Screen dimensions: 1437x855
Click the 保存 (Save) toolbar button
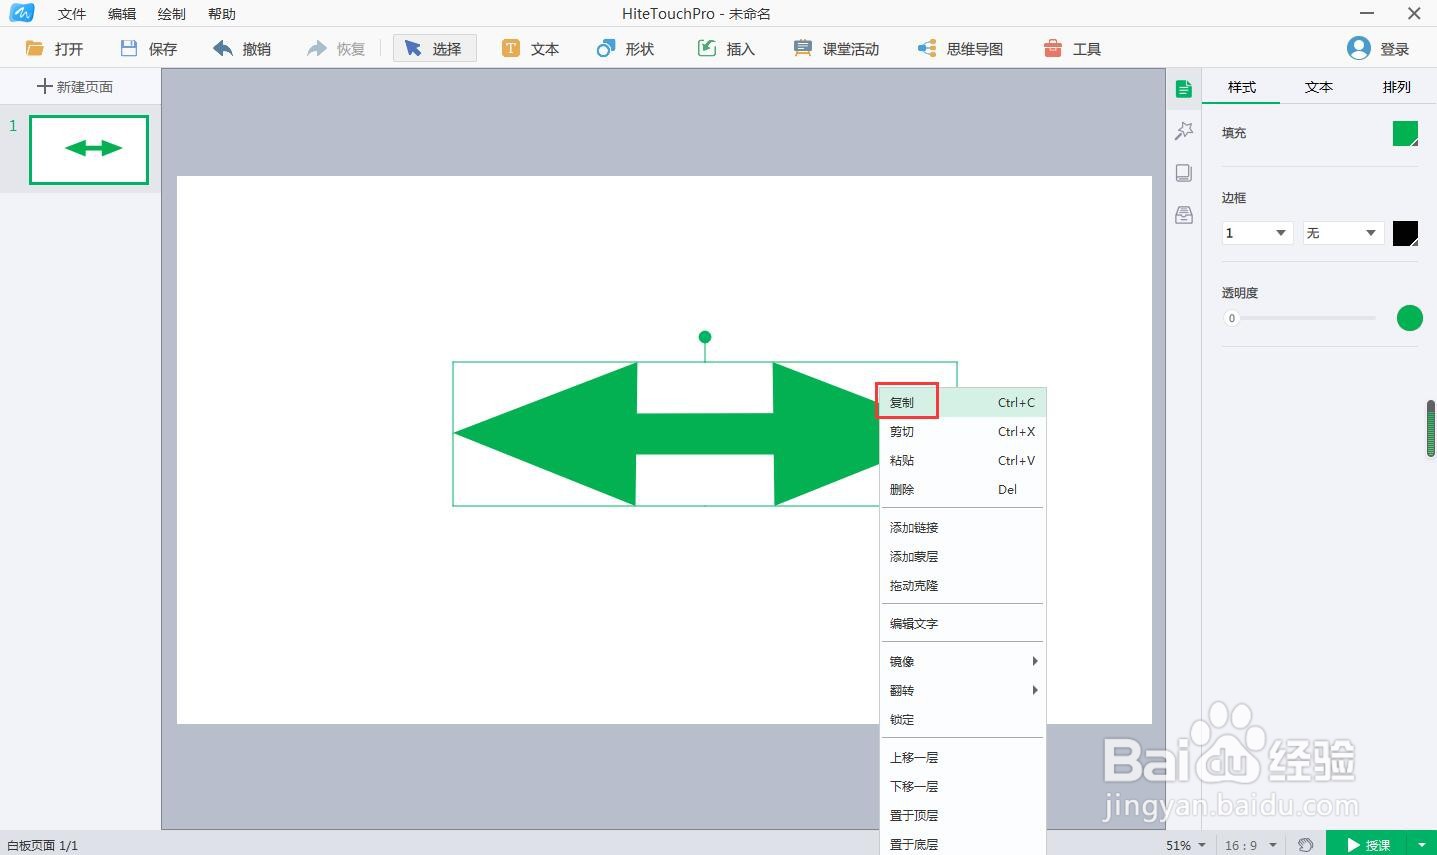148,48
